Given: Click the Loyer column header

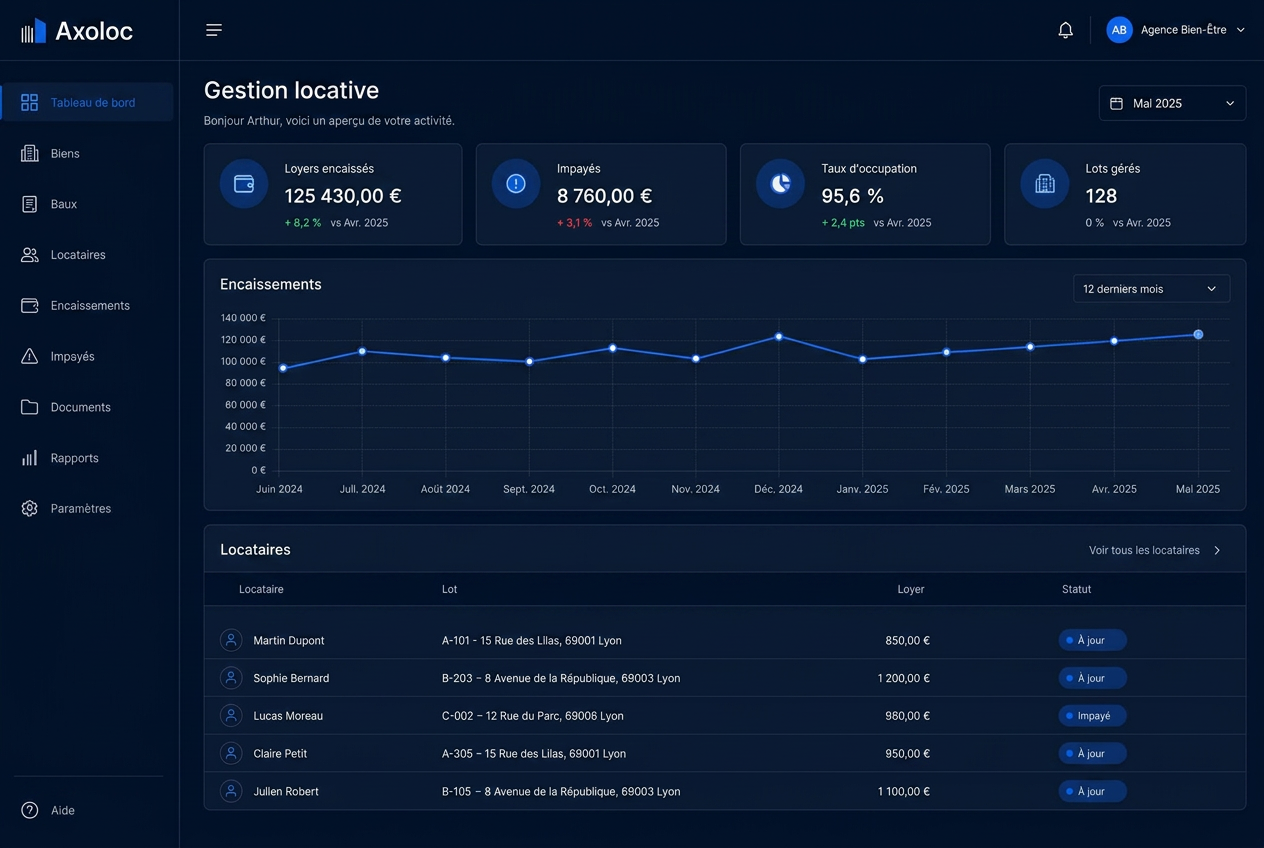Looking at the screenshot, I should click(x=911, y=589).
